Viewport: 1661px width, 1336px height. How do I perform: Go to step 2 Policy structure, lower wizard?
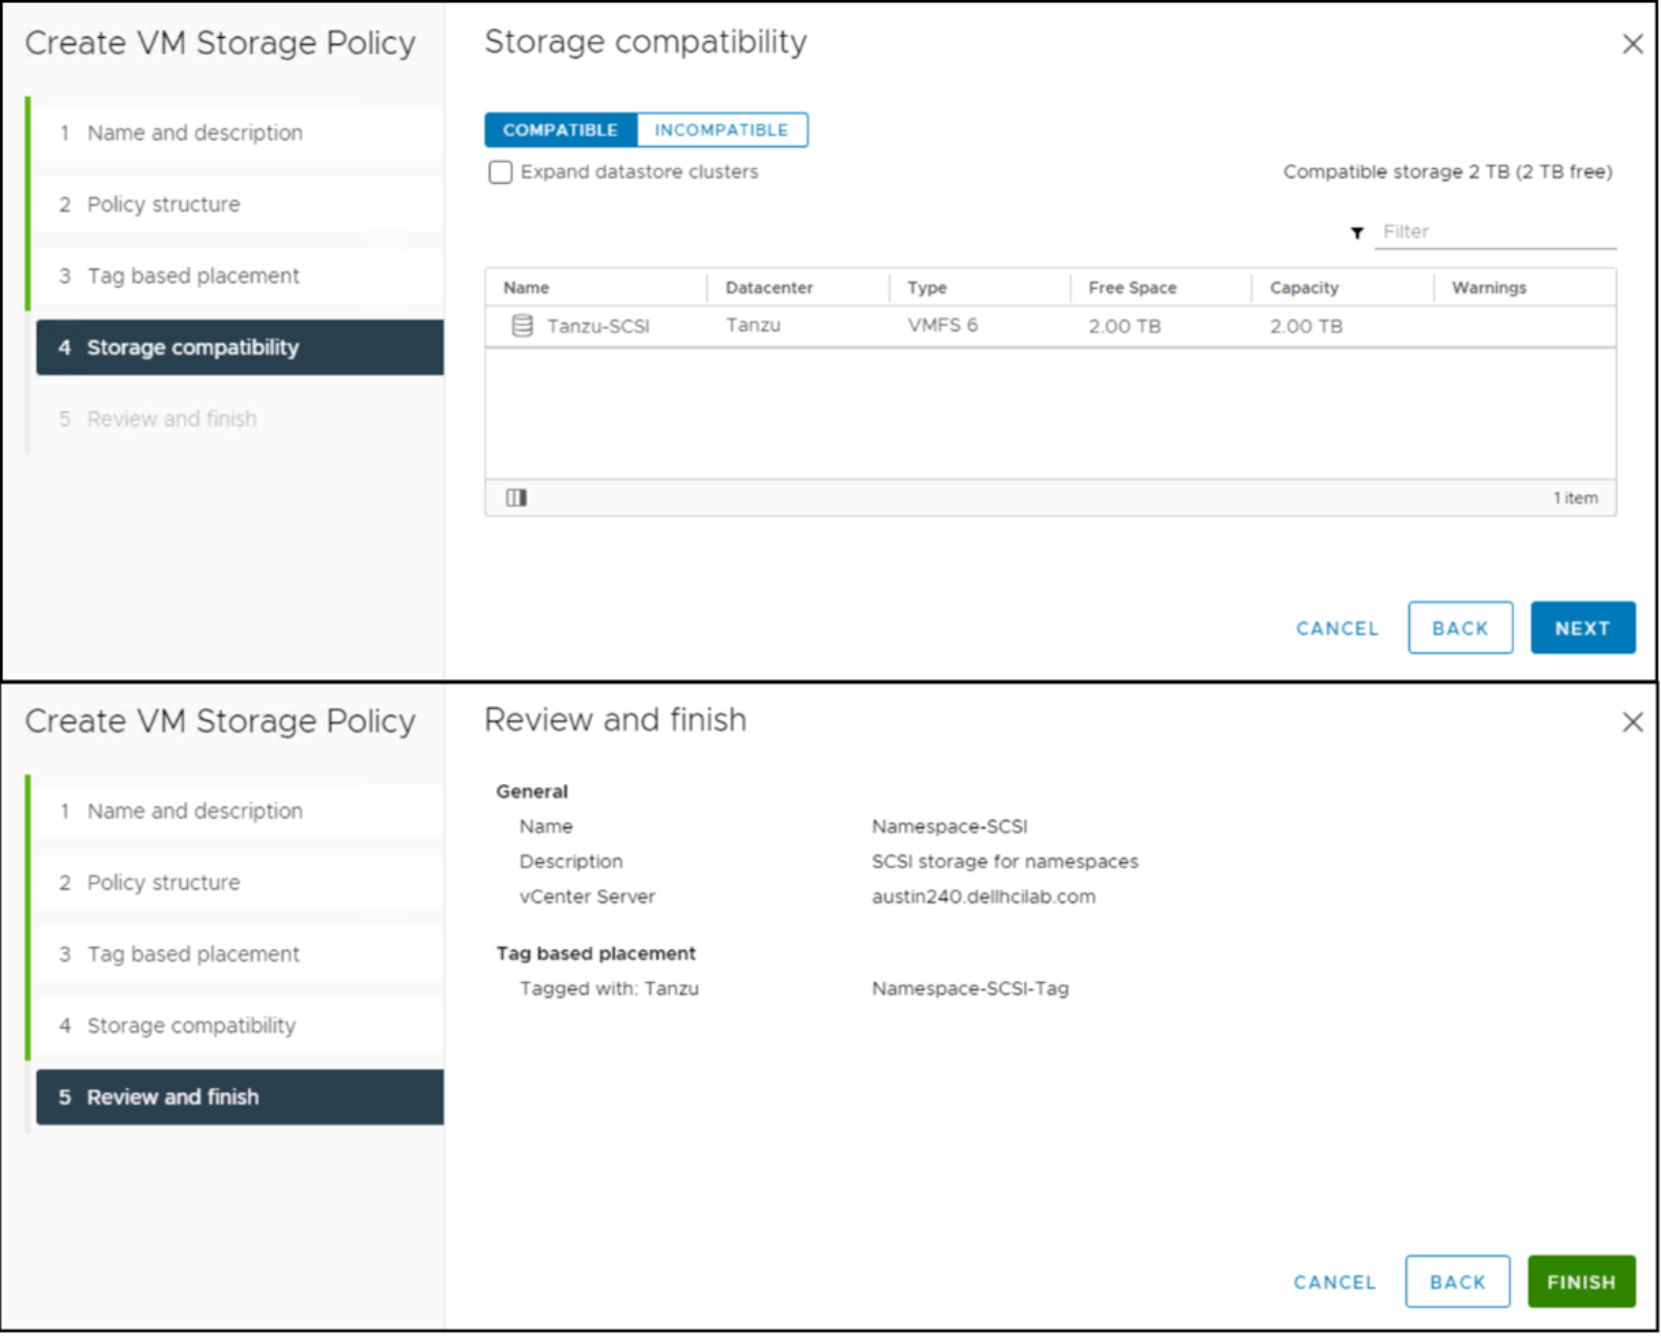pos(239,883)
